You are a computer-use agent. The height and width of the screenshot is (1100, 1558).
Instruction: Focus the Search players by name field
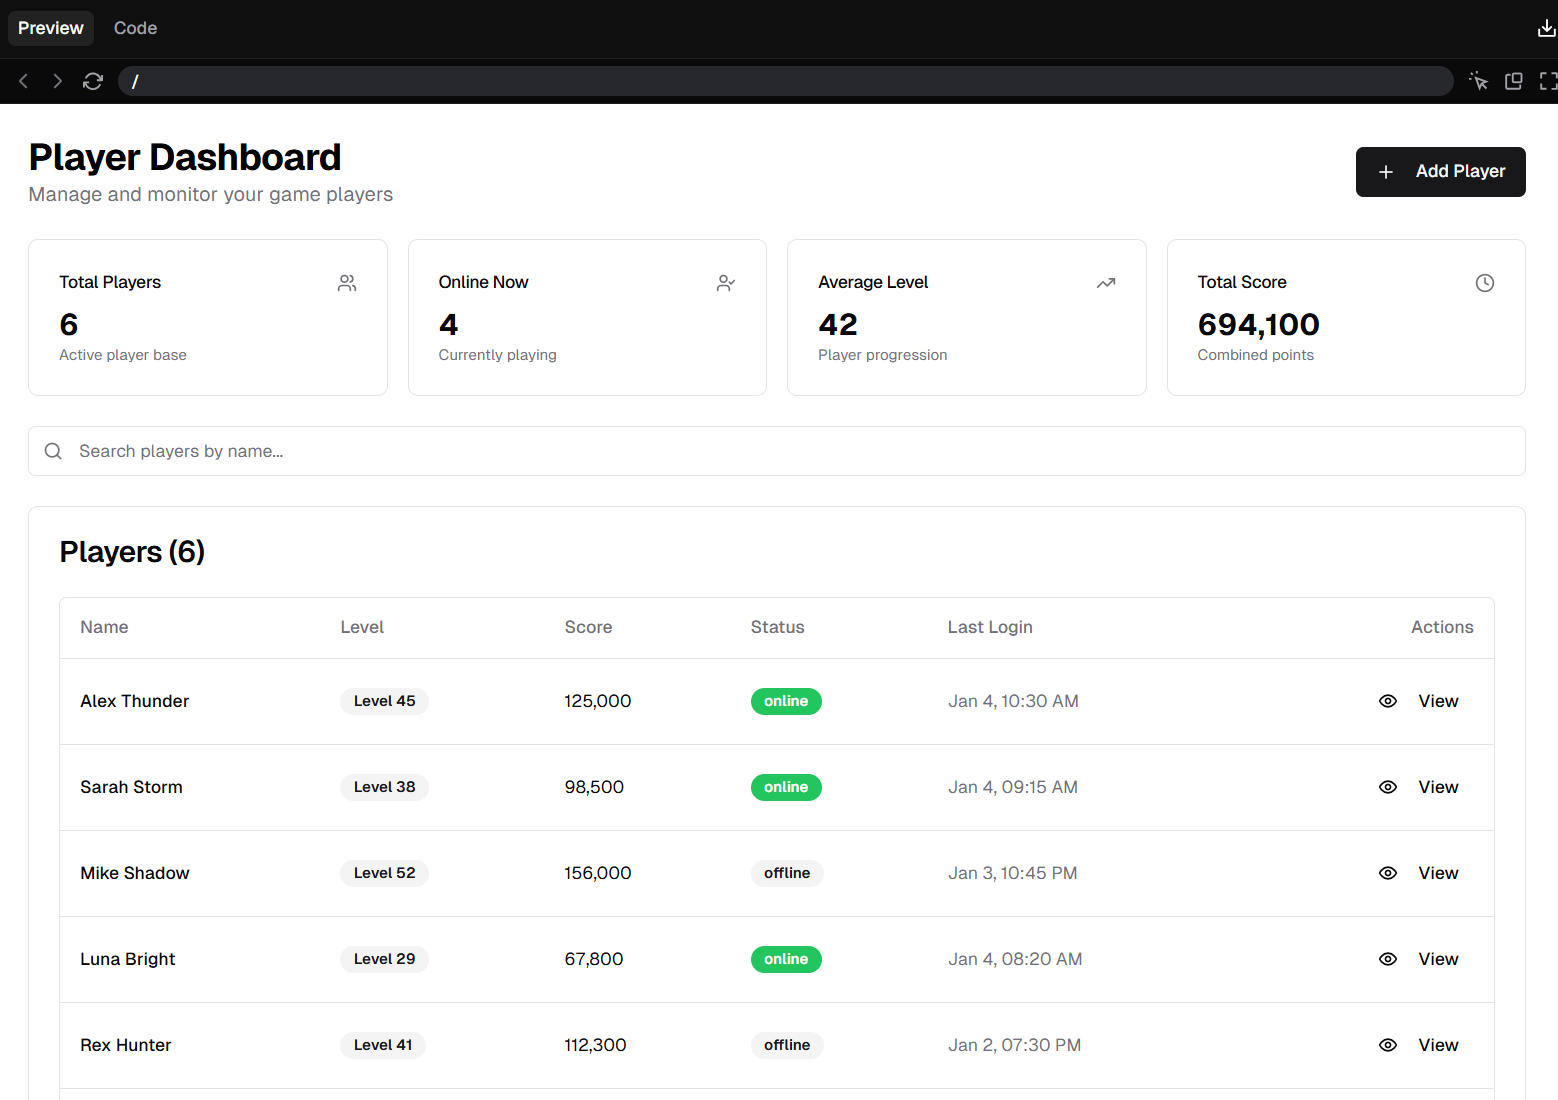tap(777, 451)
